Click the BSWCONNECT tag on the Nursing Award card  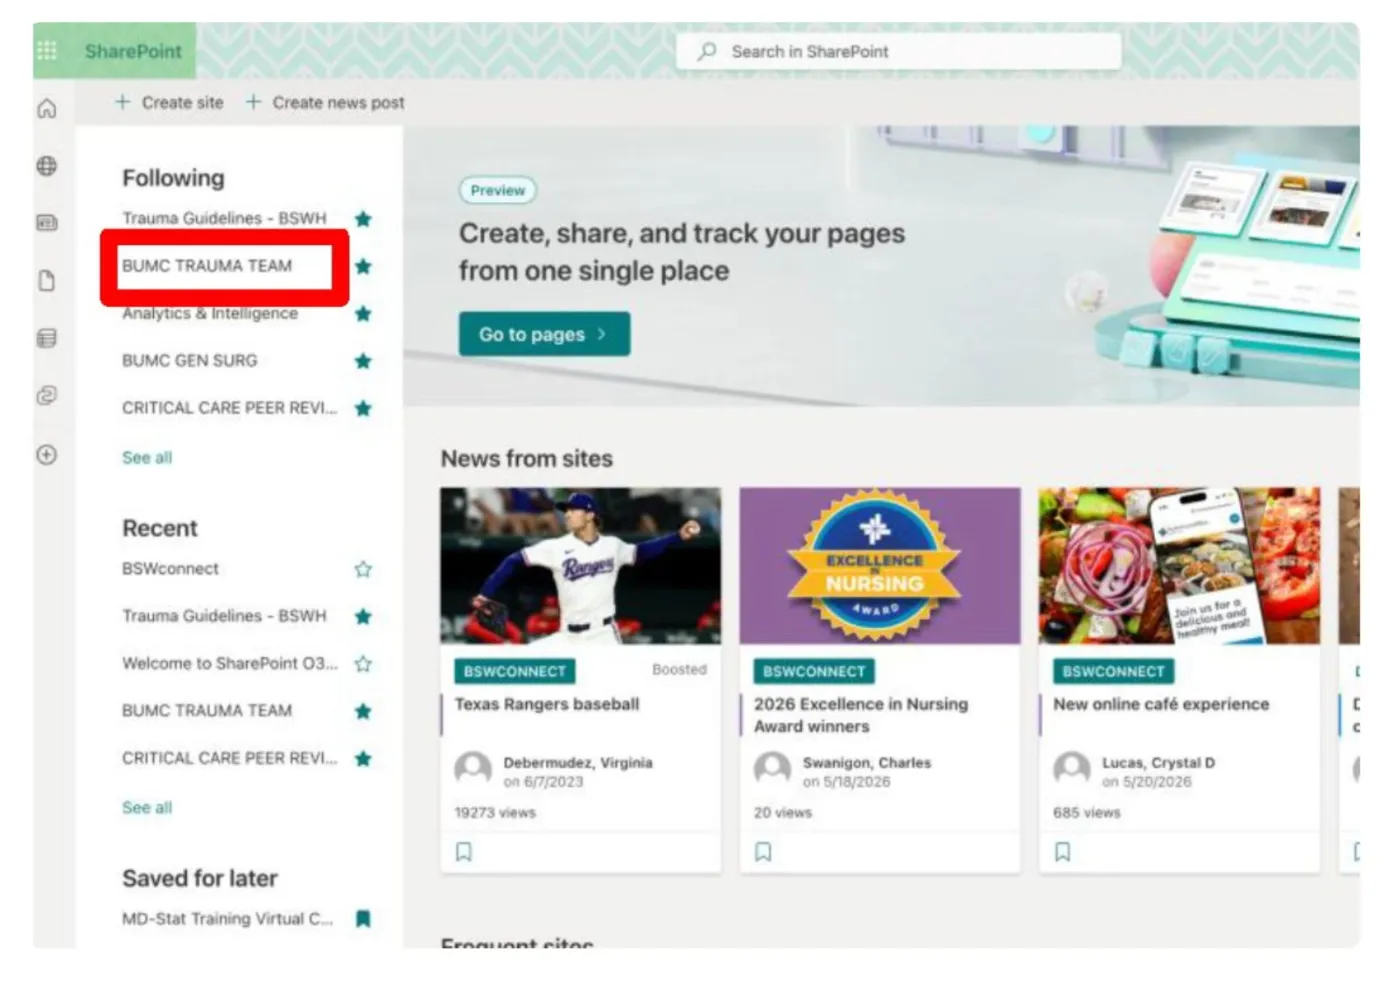pos(814,671)
